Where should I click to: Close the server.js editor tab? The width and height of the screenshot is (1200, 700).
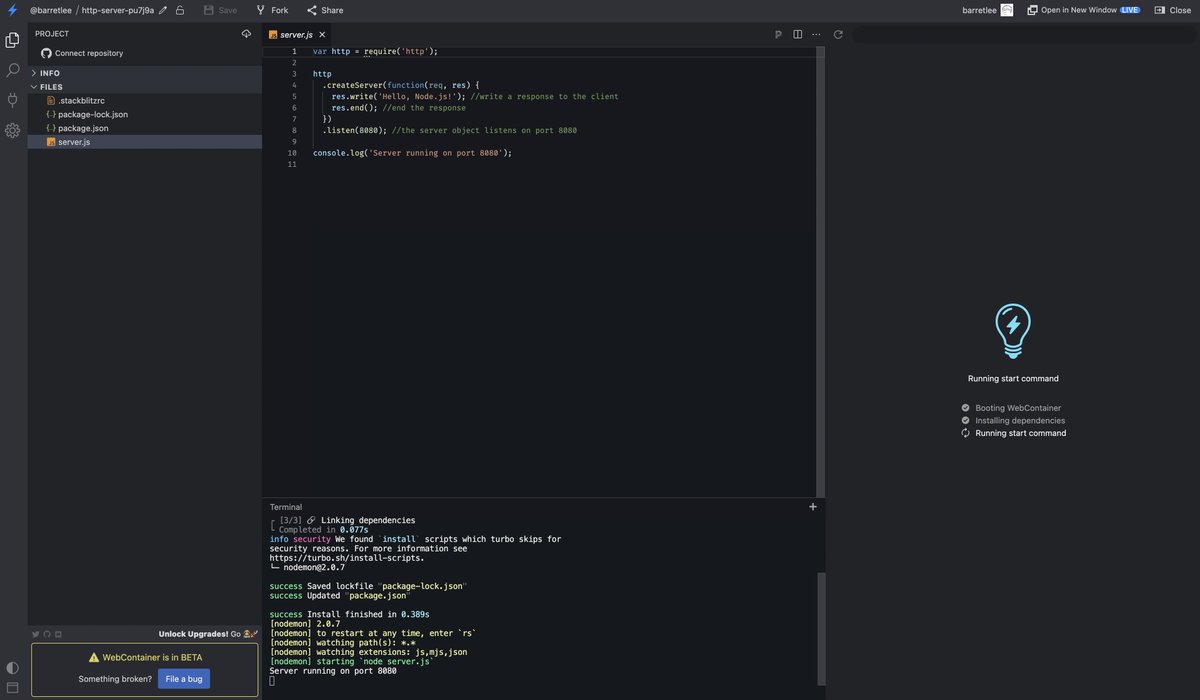[322, 34]
